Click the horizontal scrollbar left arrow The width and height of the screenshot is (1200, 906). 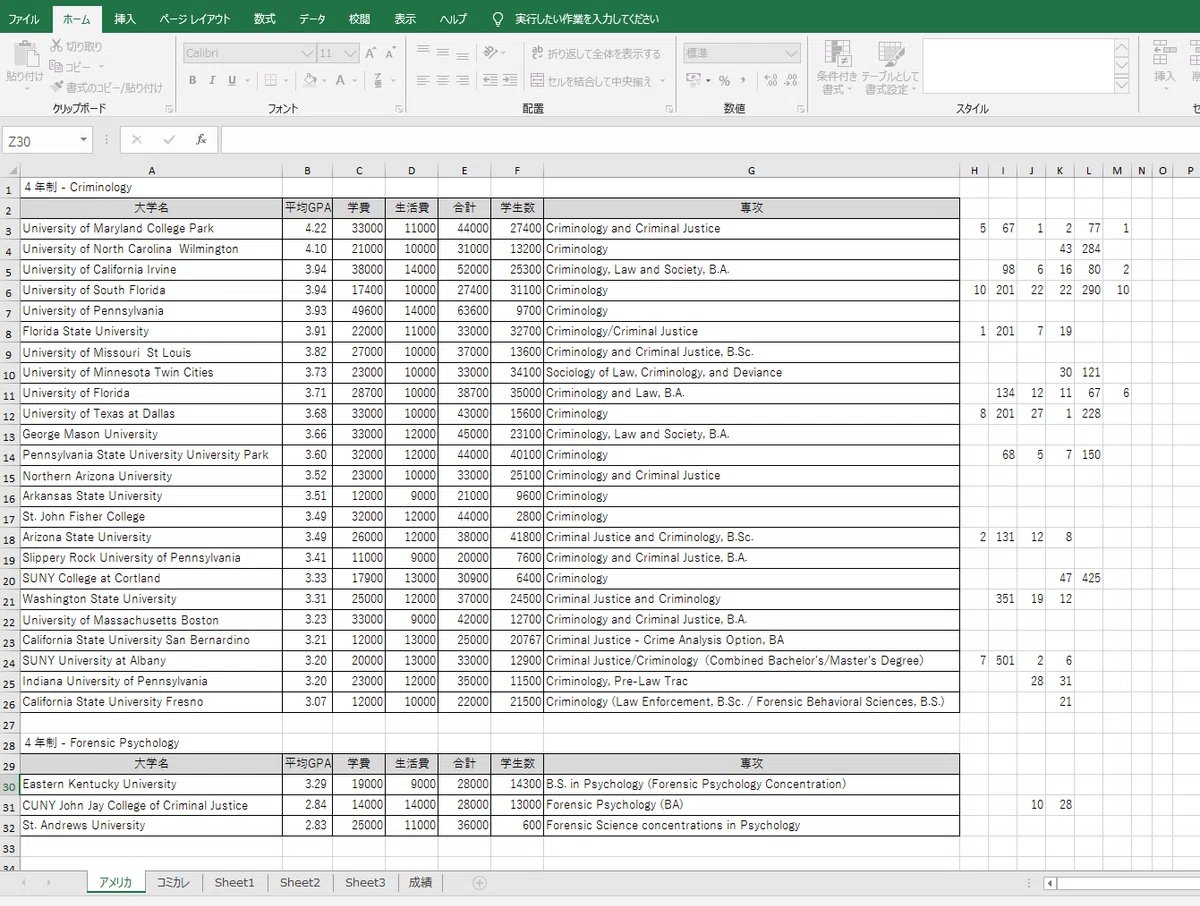[x=1050, y=883]
